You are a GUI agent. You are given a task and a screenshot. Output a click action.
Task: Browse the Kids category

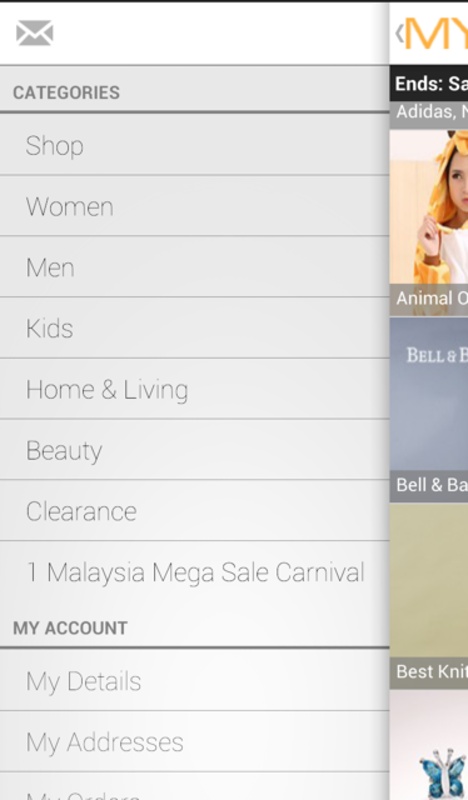pos(194,328)
